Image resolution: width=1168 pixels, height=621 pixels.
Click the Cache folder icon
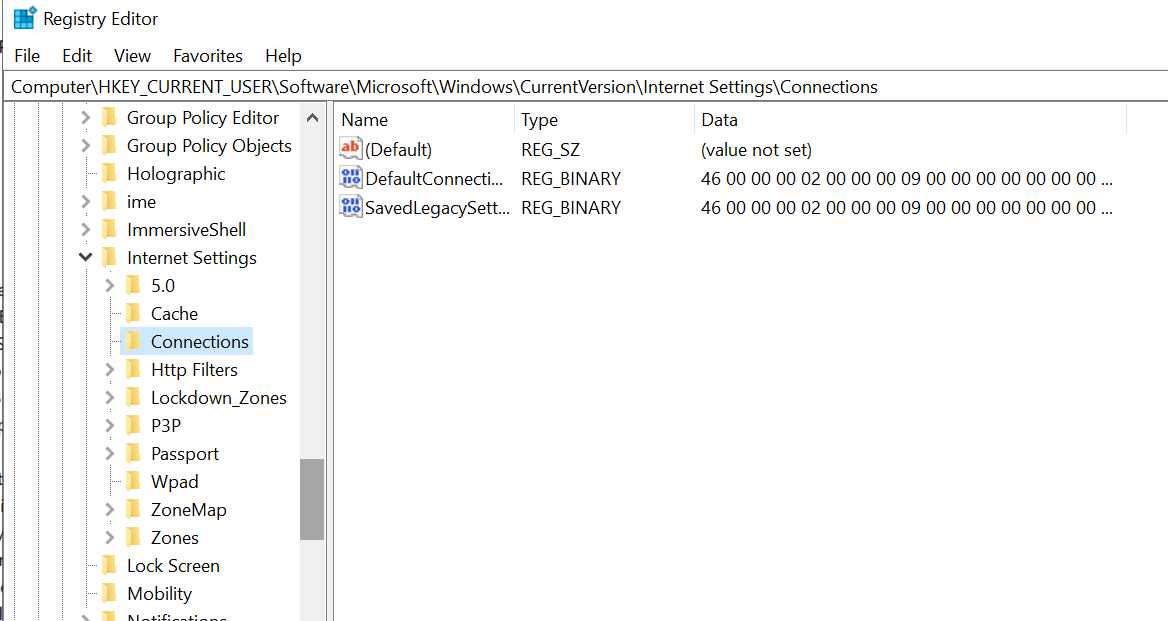click(133, 313)
